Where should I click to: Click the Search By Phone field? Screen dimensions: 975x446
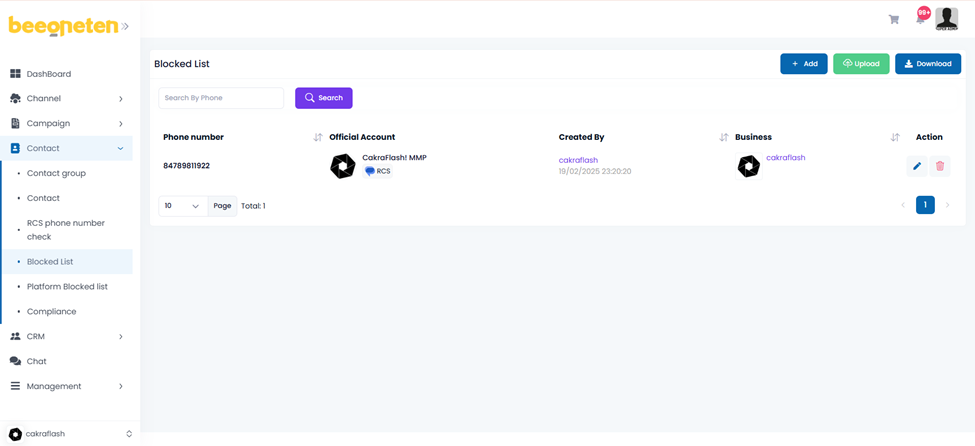click(x=221, y=98)
